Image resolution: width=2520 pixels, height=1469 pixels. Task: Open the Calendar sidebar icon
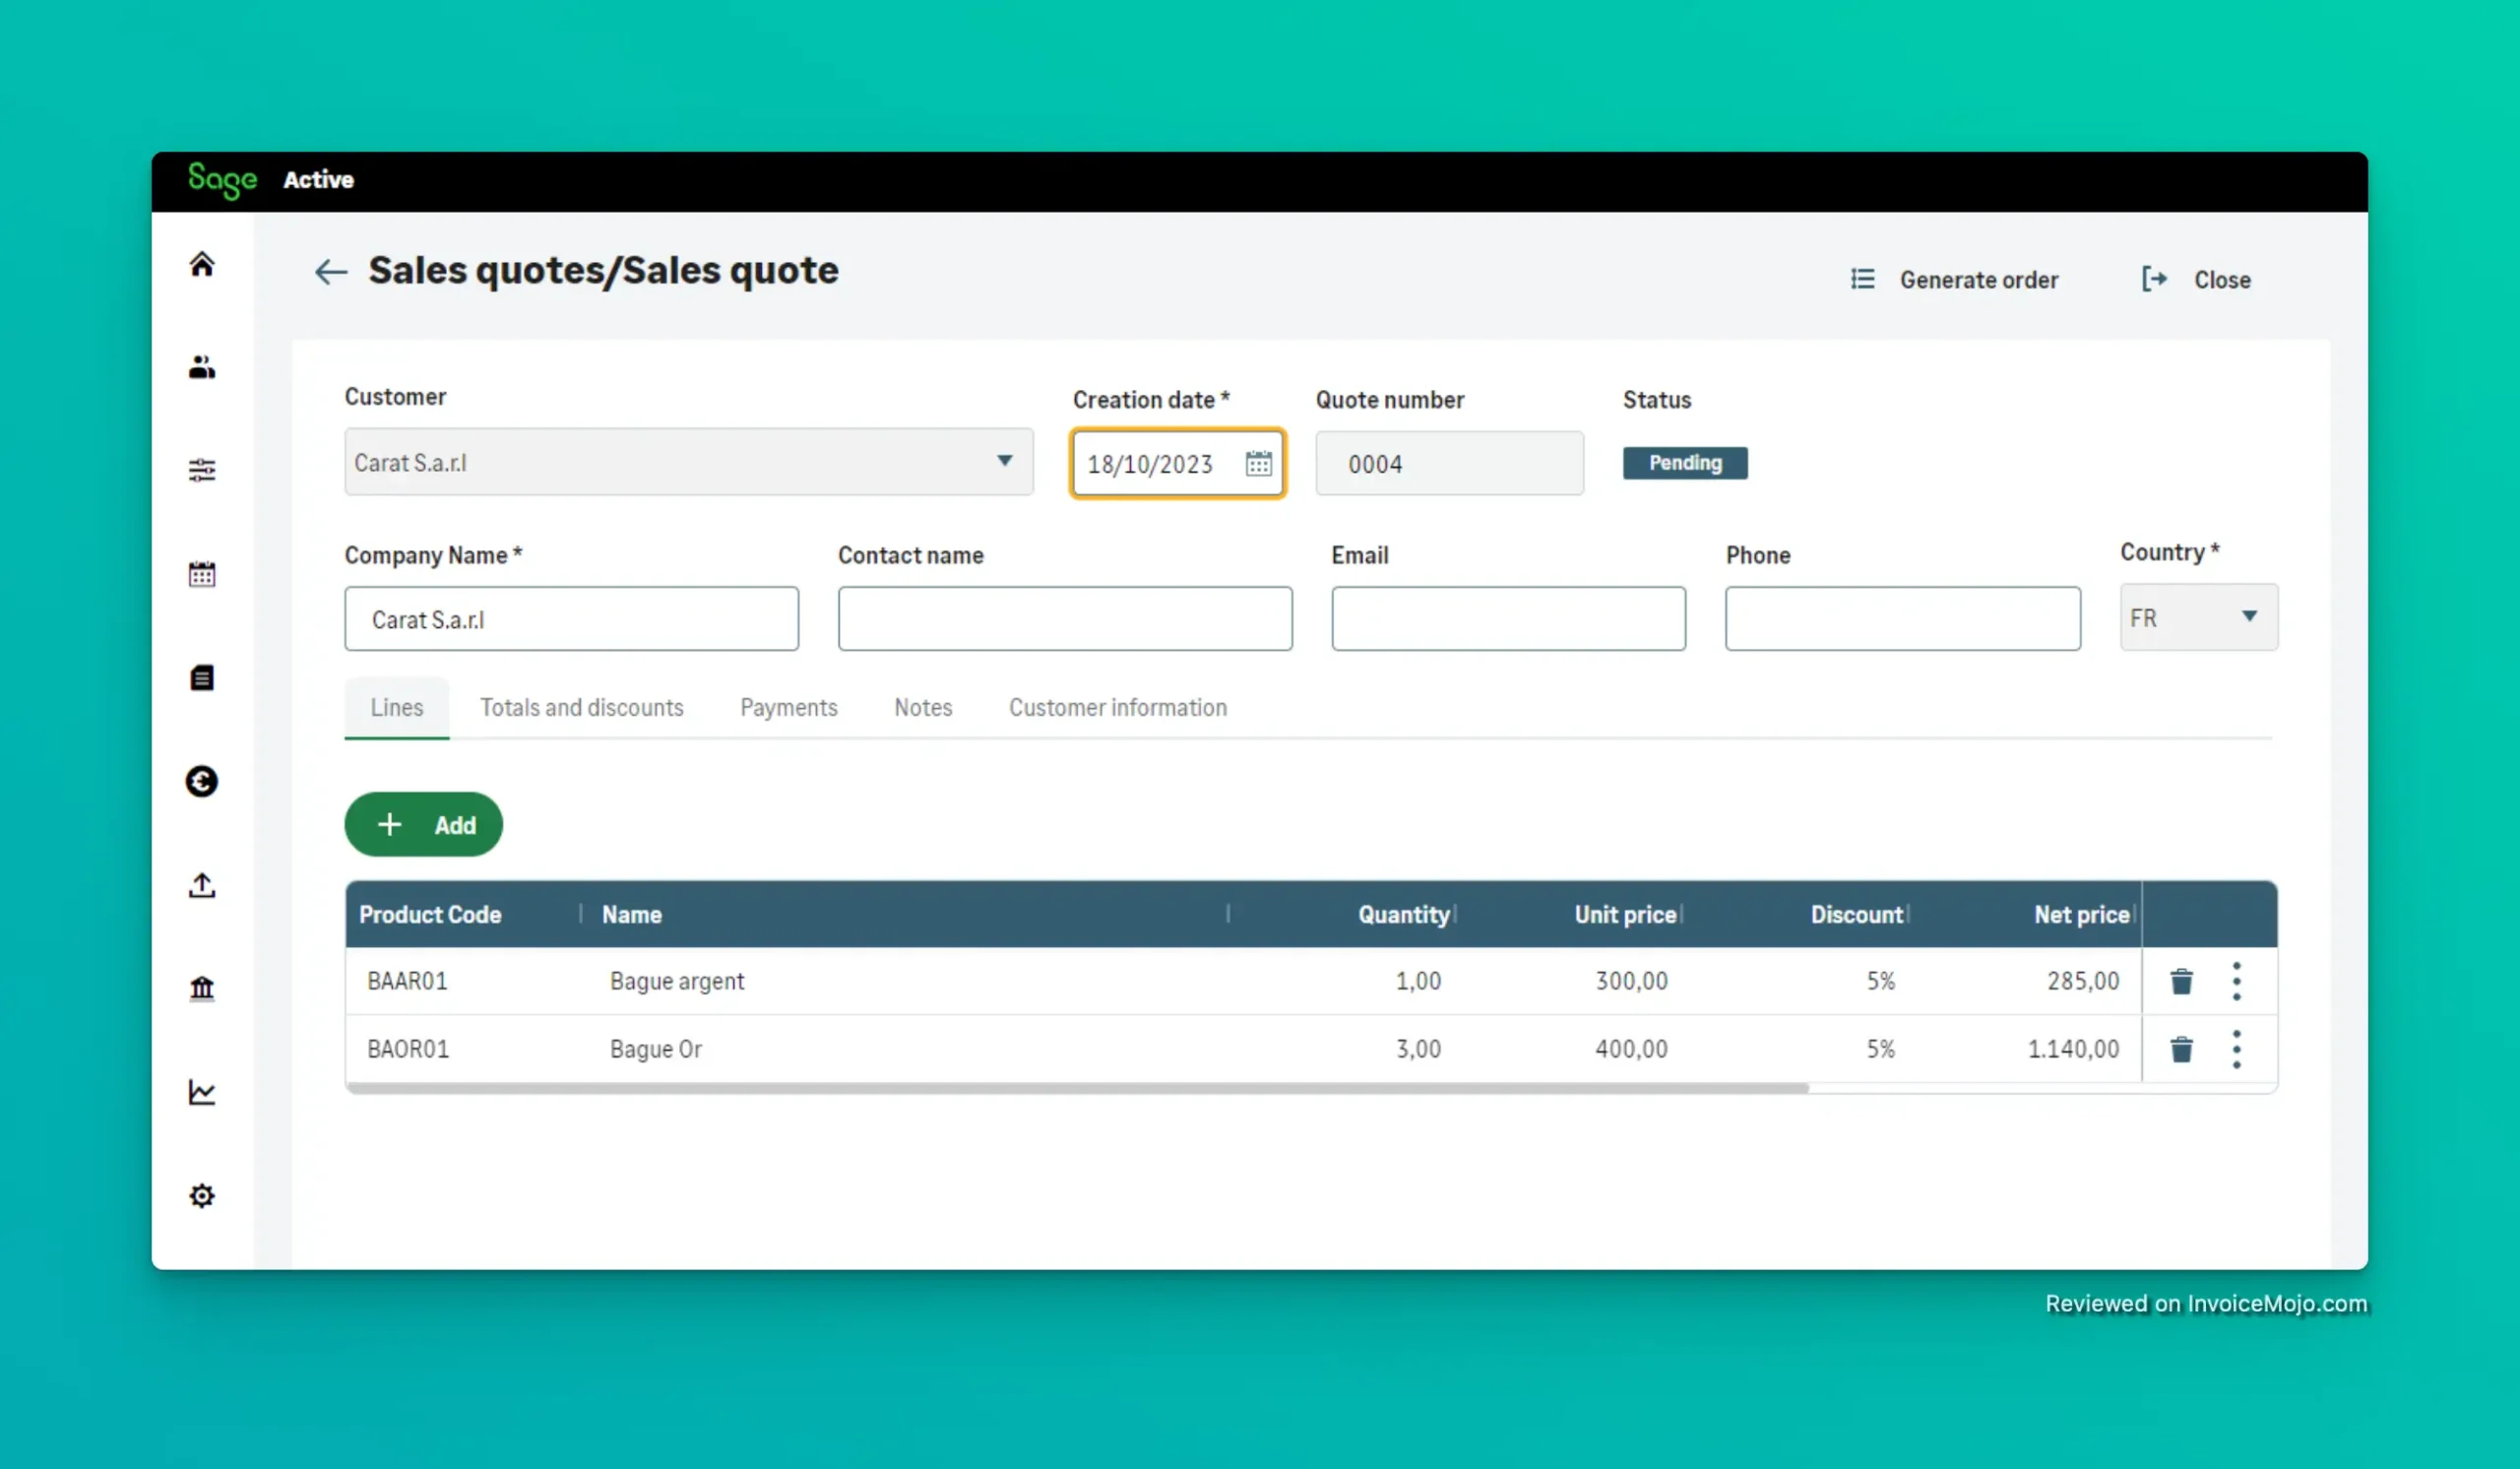pyautogui.click(x=202, y=573)
